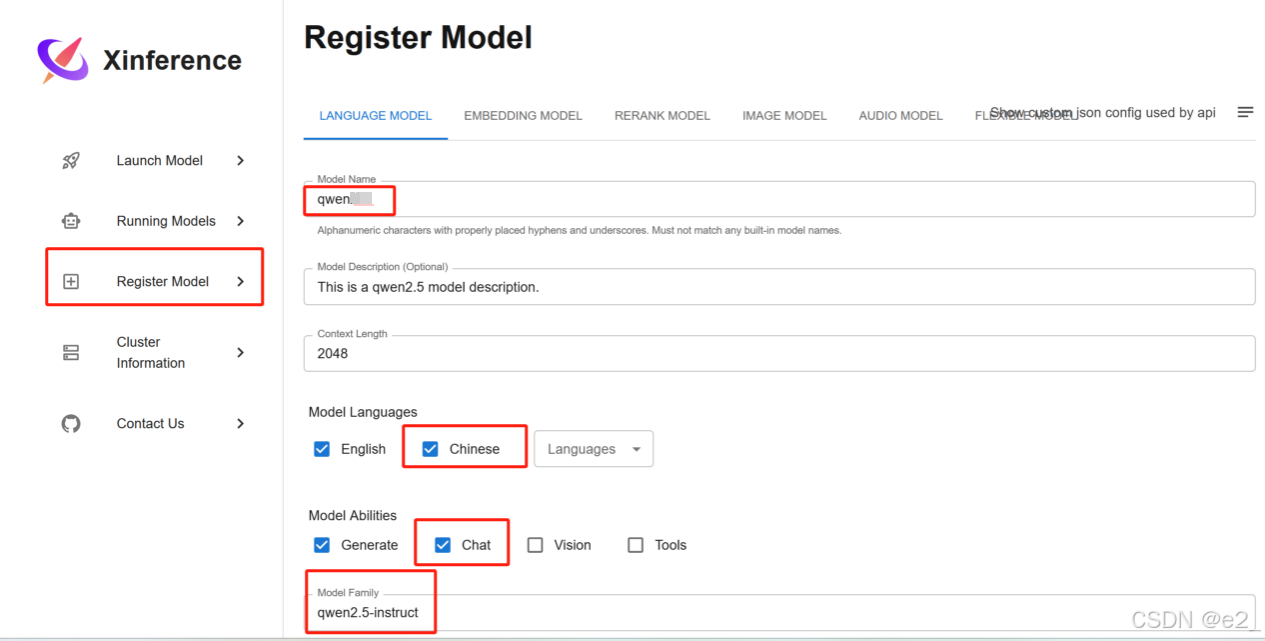Click the Model Name input field

(780, 199)
